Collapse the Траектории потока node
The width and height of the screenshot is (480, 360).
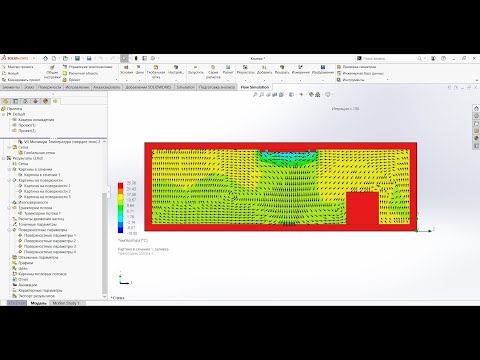click(9, 208)
